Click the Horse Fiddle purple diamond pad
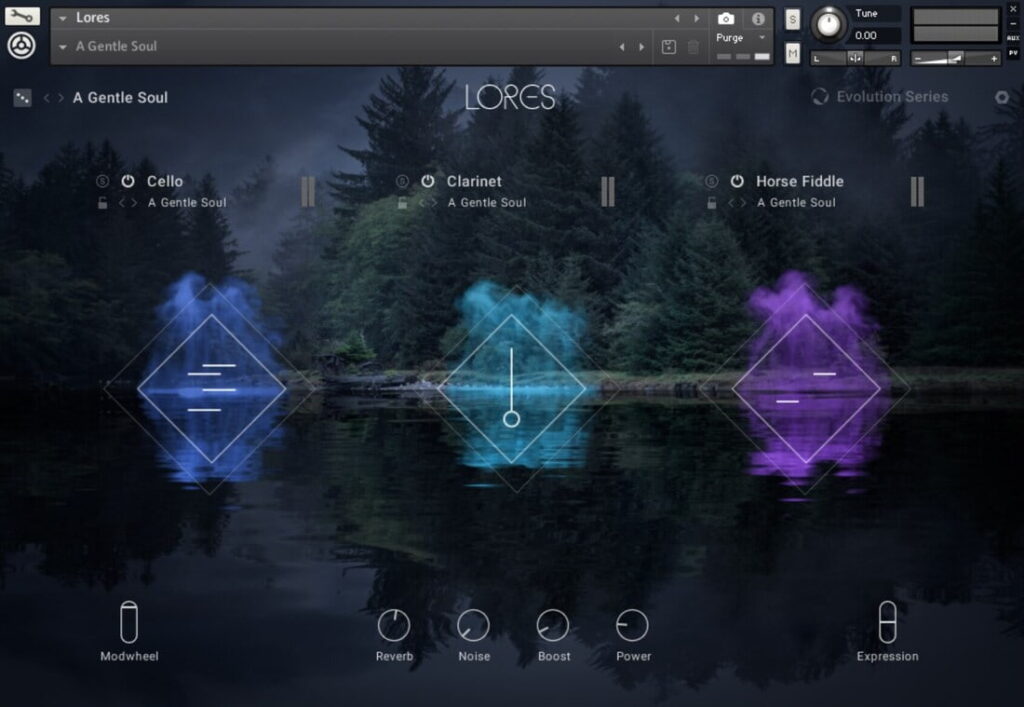Screen dimensions: 1024x707 [806, 388]
